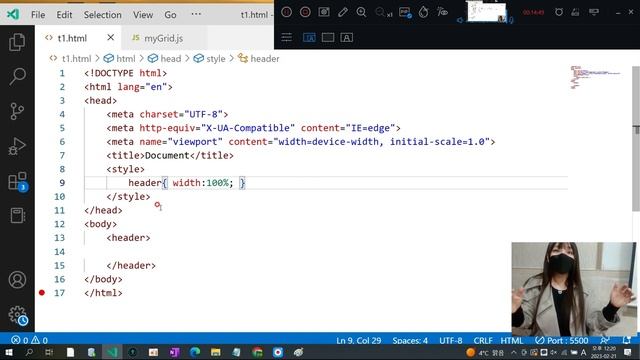Open the Search view in activity bar
The width and height of the screenshot is (640, 360).
pyautogui.click(x=17, y=76)
